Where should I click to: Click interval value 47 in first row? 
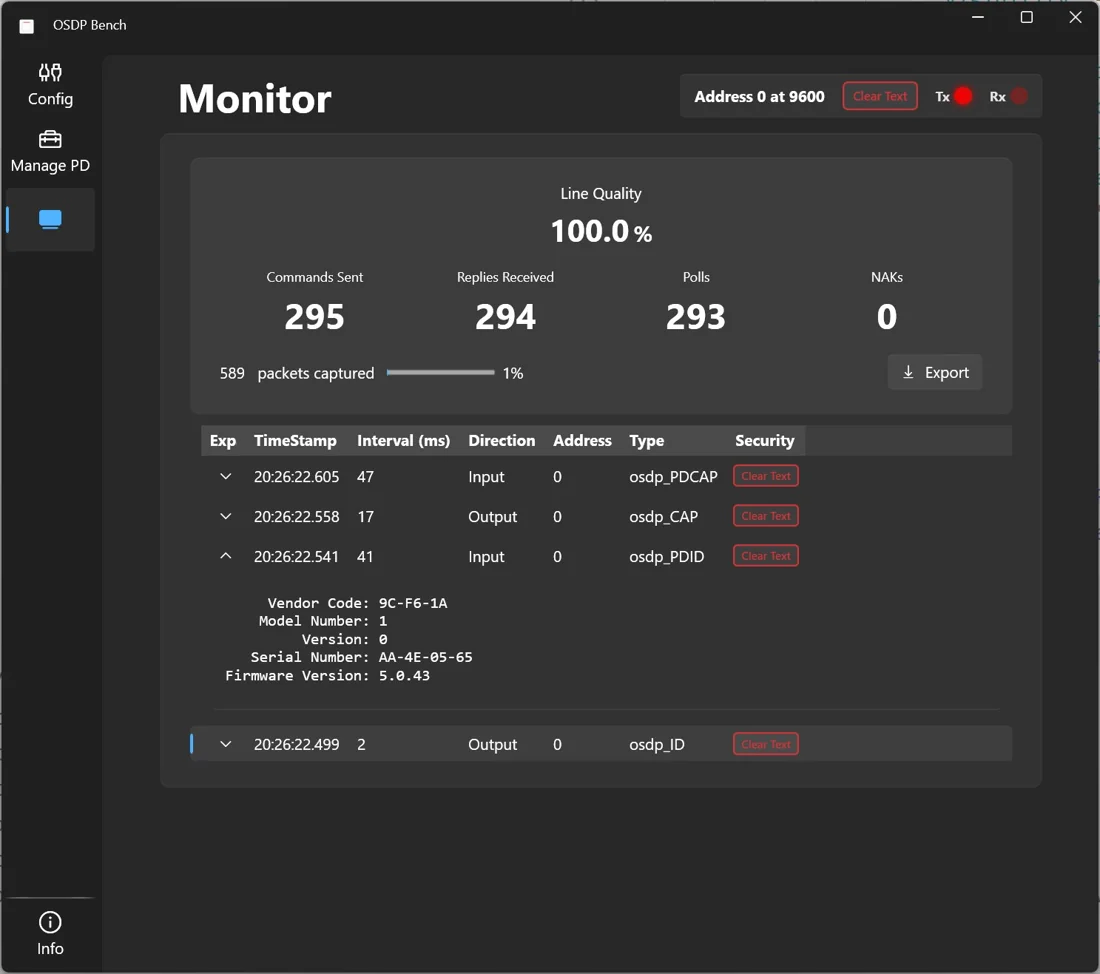pyautogui.click(x=365, y=476)
